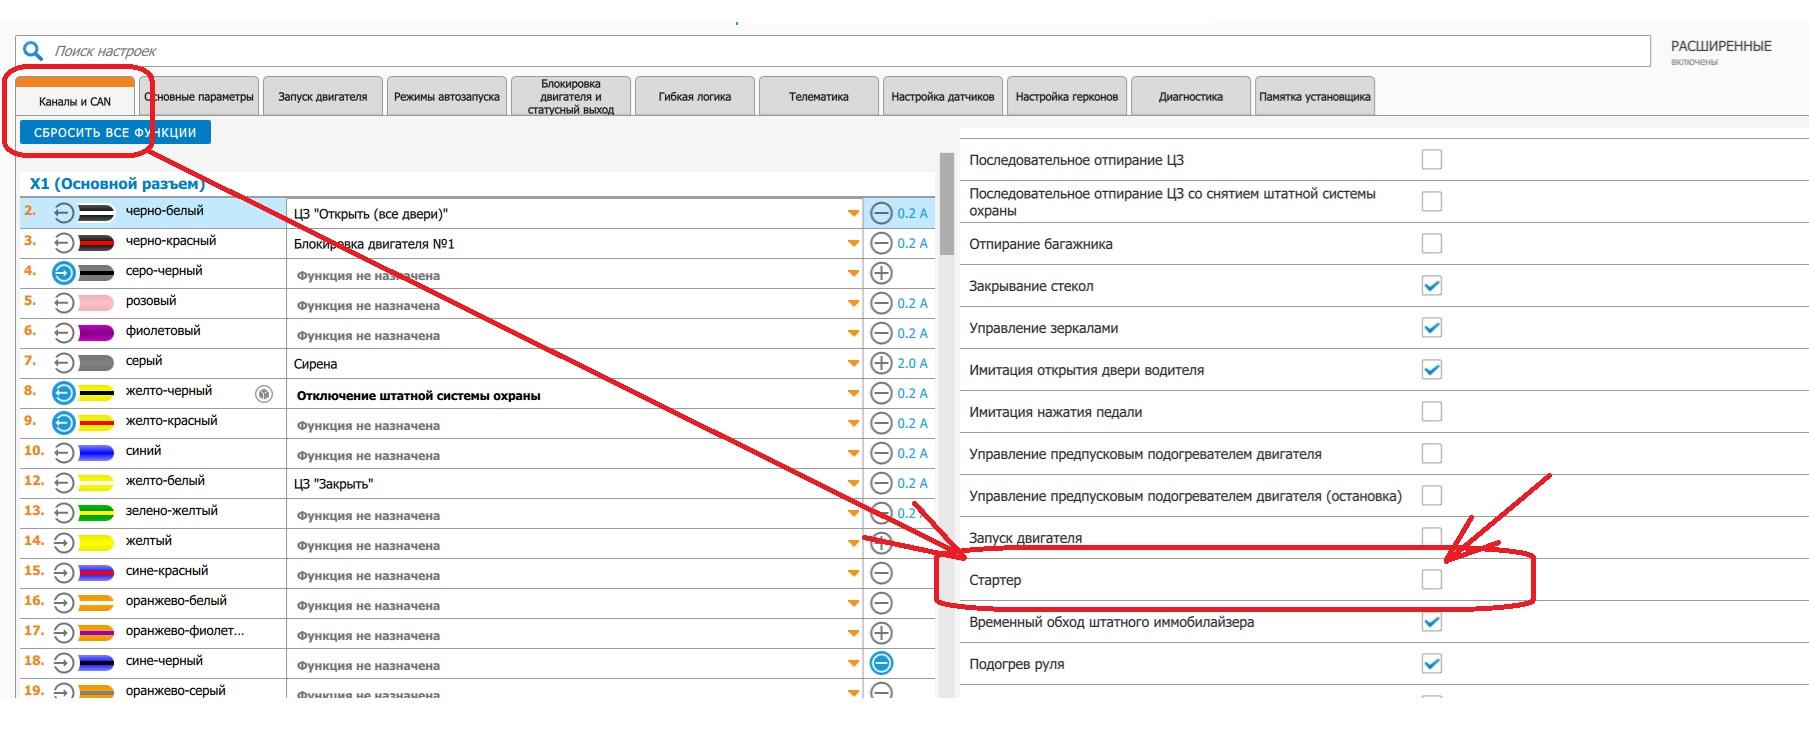
Task: Uncheck Подогрев руля checkbox
Action: pyautogui.click(x=1432, y=664)
